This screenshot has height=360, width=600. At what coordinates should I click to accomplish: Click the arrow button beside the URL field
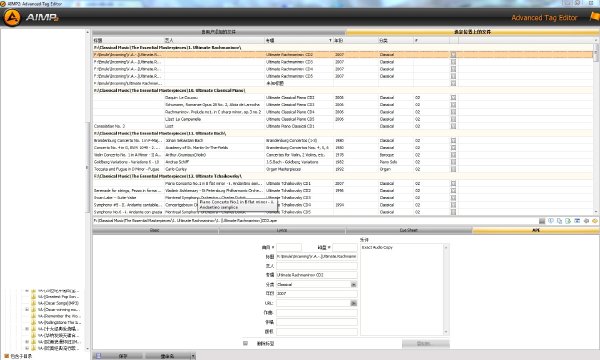pyautogui.click(x=354, y=303)
